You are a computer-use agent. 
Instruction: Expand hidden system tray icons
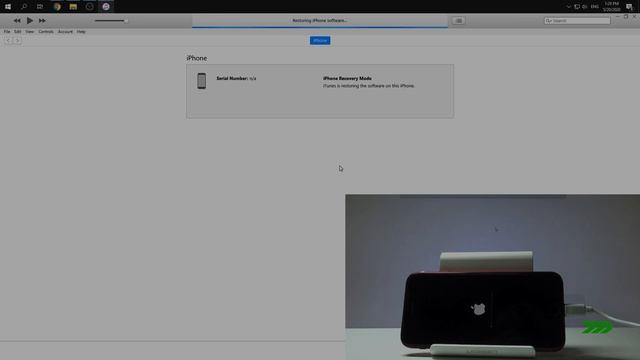569,7
